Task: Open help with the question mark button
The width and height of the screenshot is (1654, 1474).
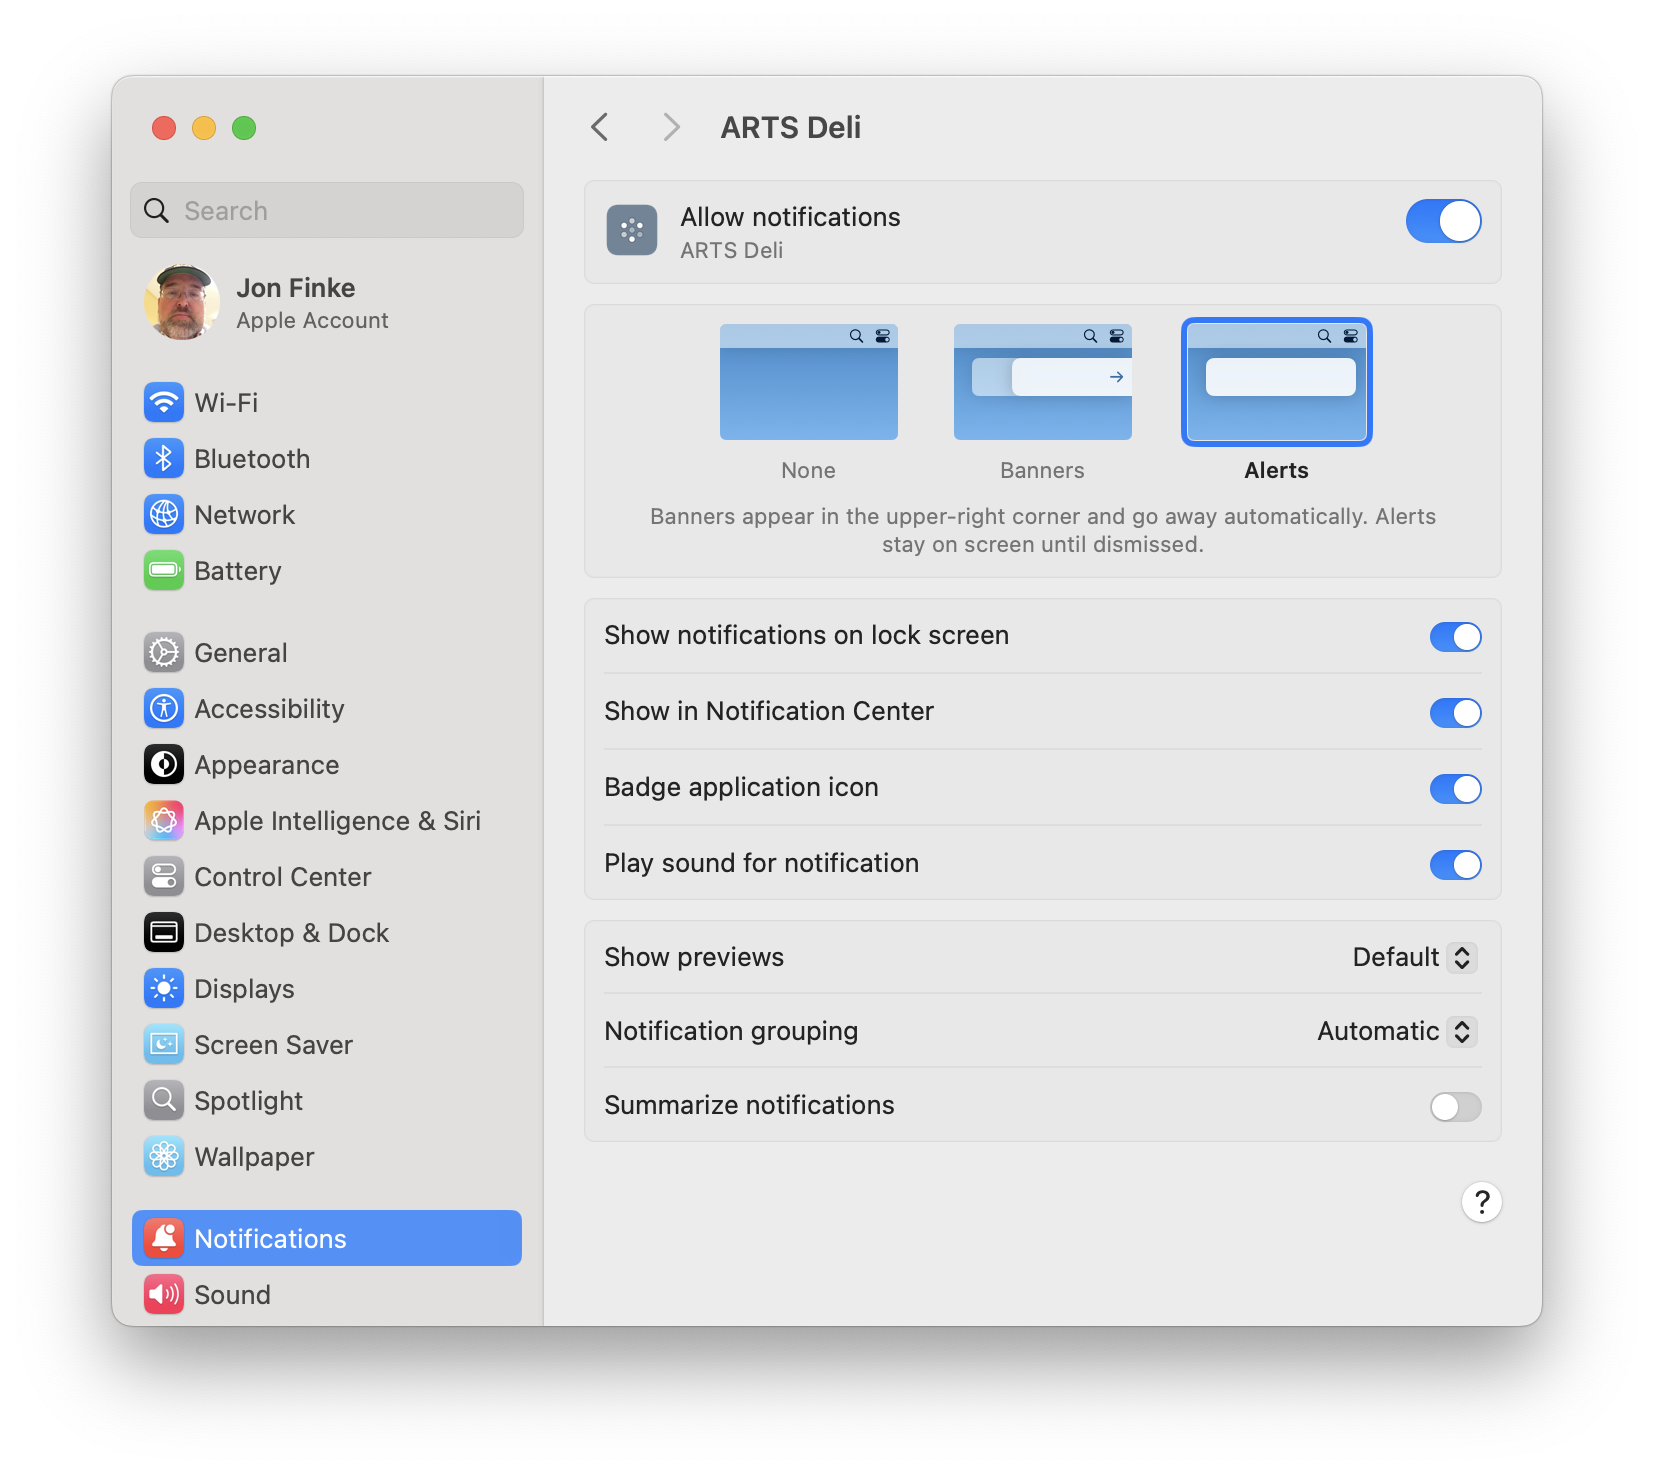Action: [1482, 1202]
